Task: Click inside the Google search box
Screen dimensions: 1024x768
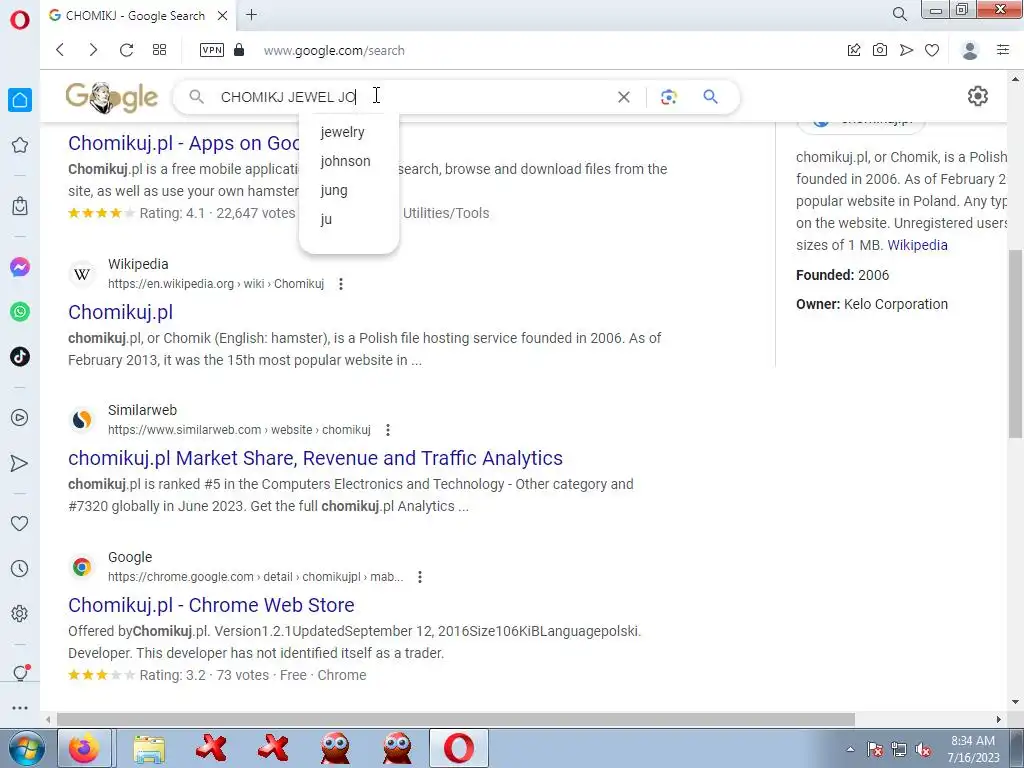Action: [411, 97]
